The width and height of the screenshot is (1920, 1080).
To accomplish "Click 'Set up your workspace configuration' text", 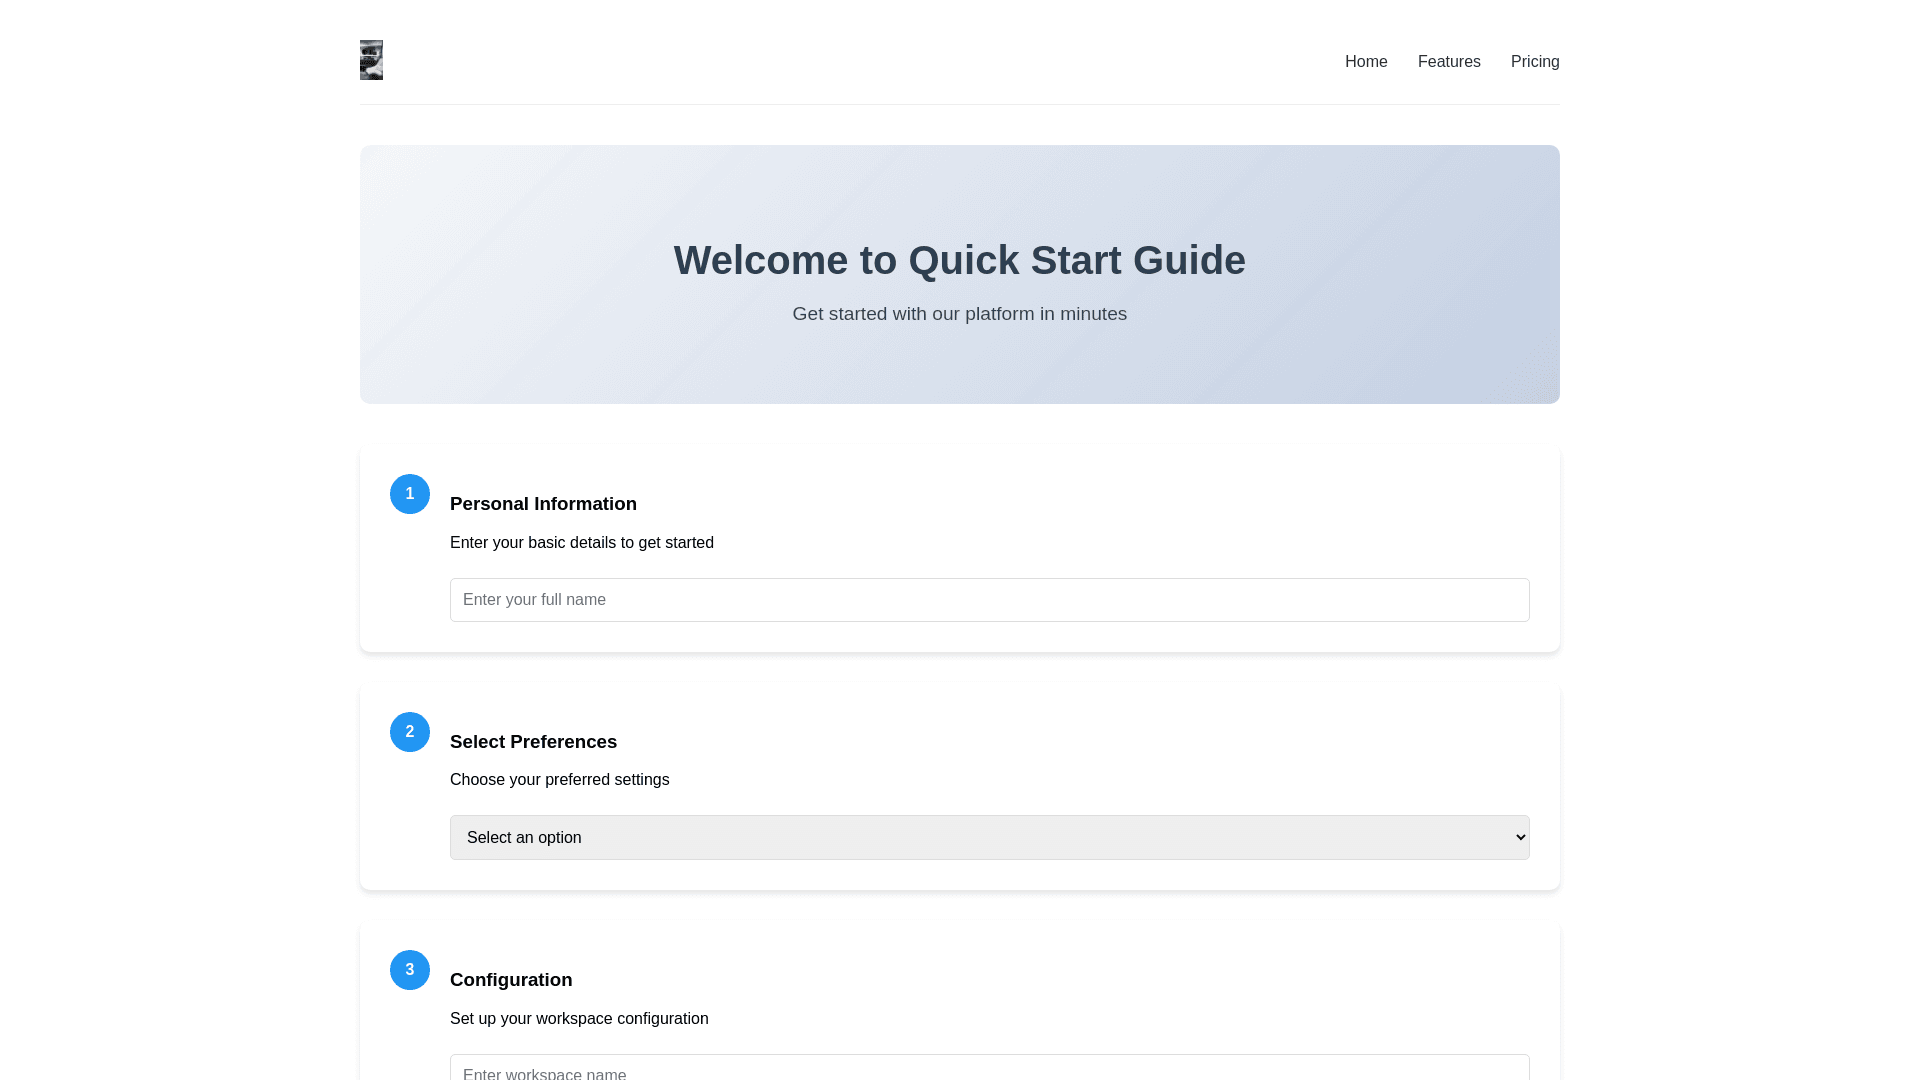I will tap(579, 1019).
